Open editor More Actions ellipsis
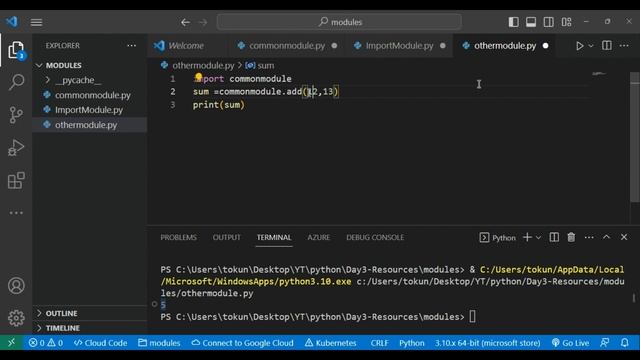Image resolution: width=640 pixels, height=360 pixels. tap(624, 45)
